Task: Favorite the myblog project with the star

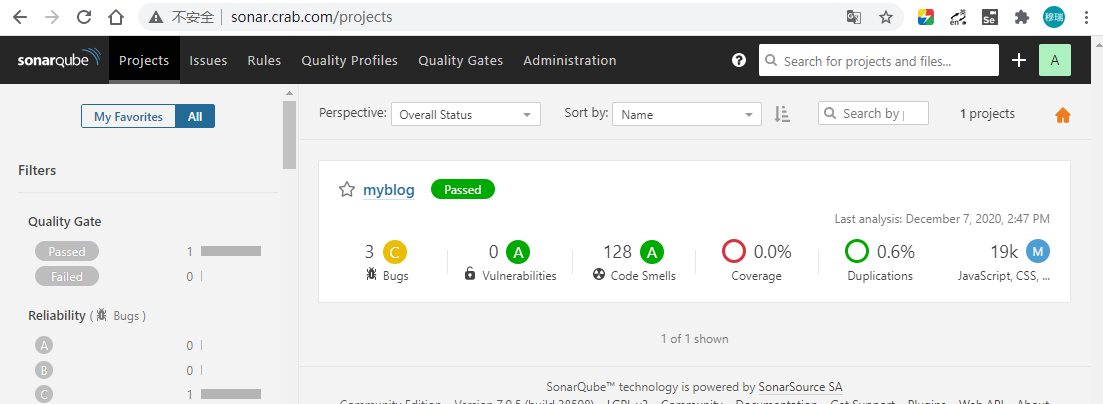Action: pos(347,189)
